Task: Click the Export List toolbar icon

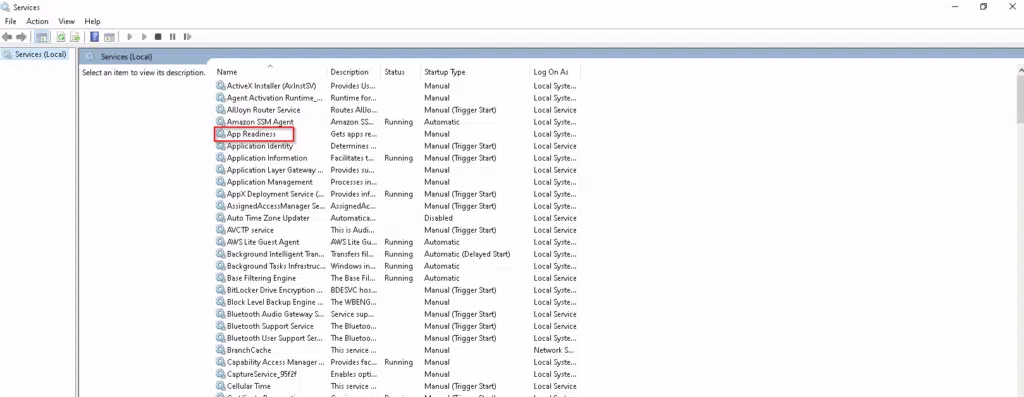Action: 75,37
